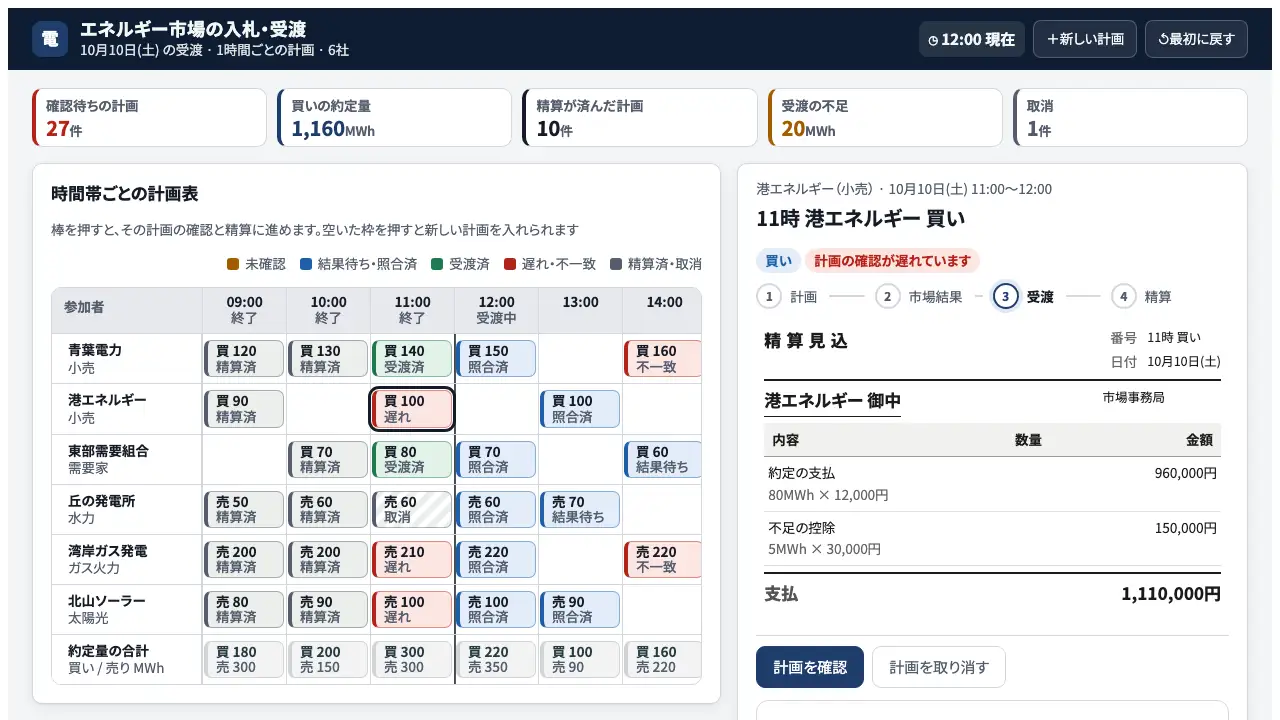The width and height of the screenshot is (1280, 720).
Task: Jump to step 4 精算
Action: point(1142,296)
